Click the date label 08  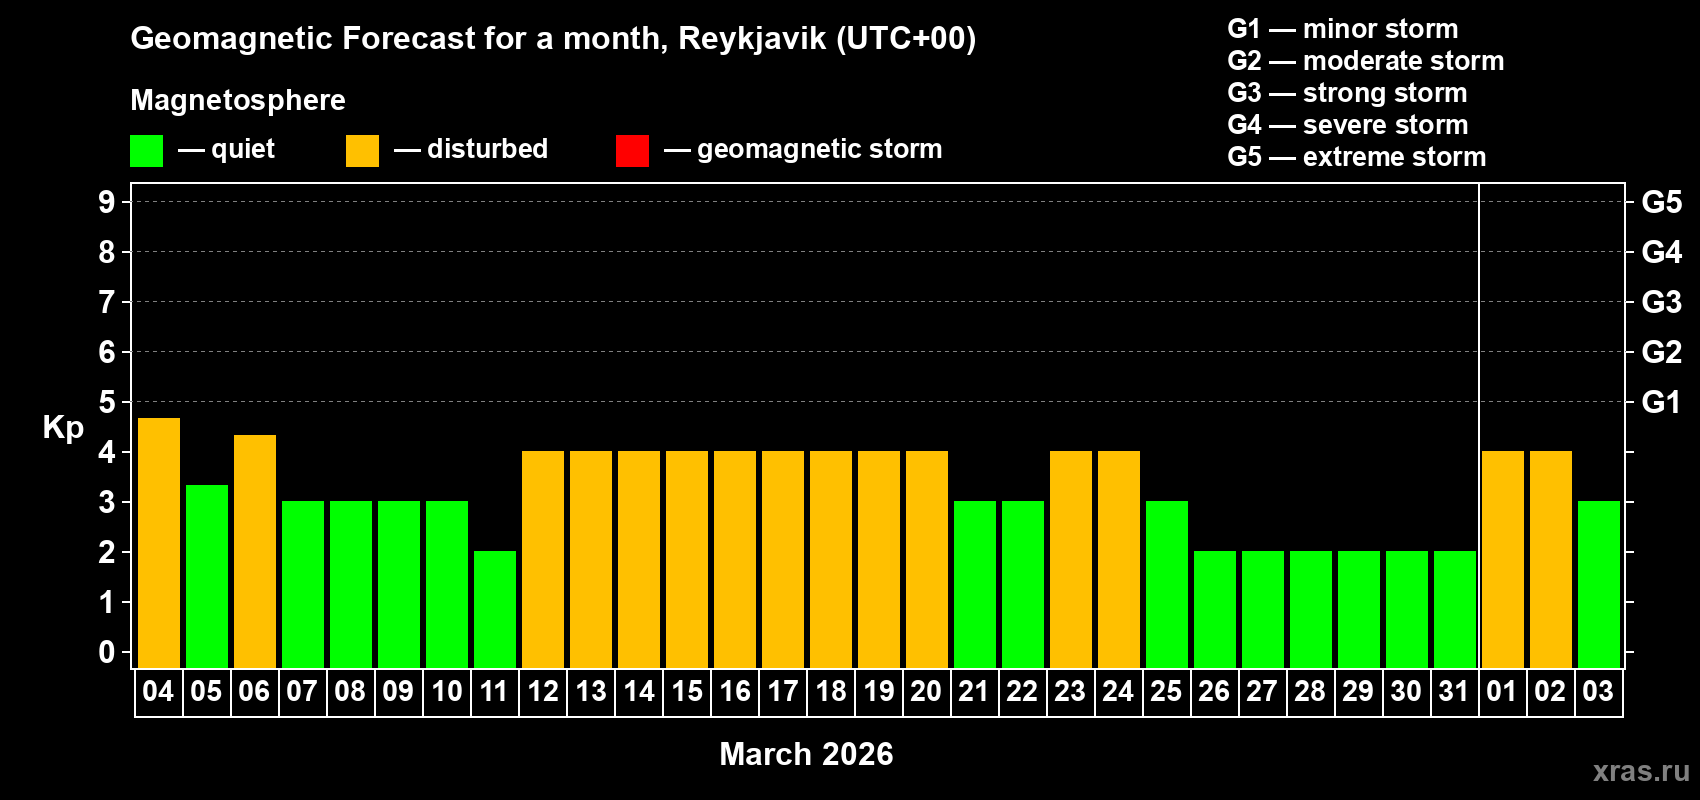[350, 692]
